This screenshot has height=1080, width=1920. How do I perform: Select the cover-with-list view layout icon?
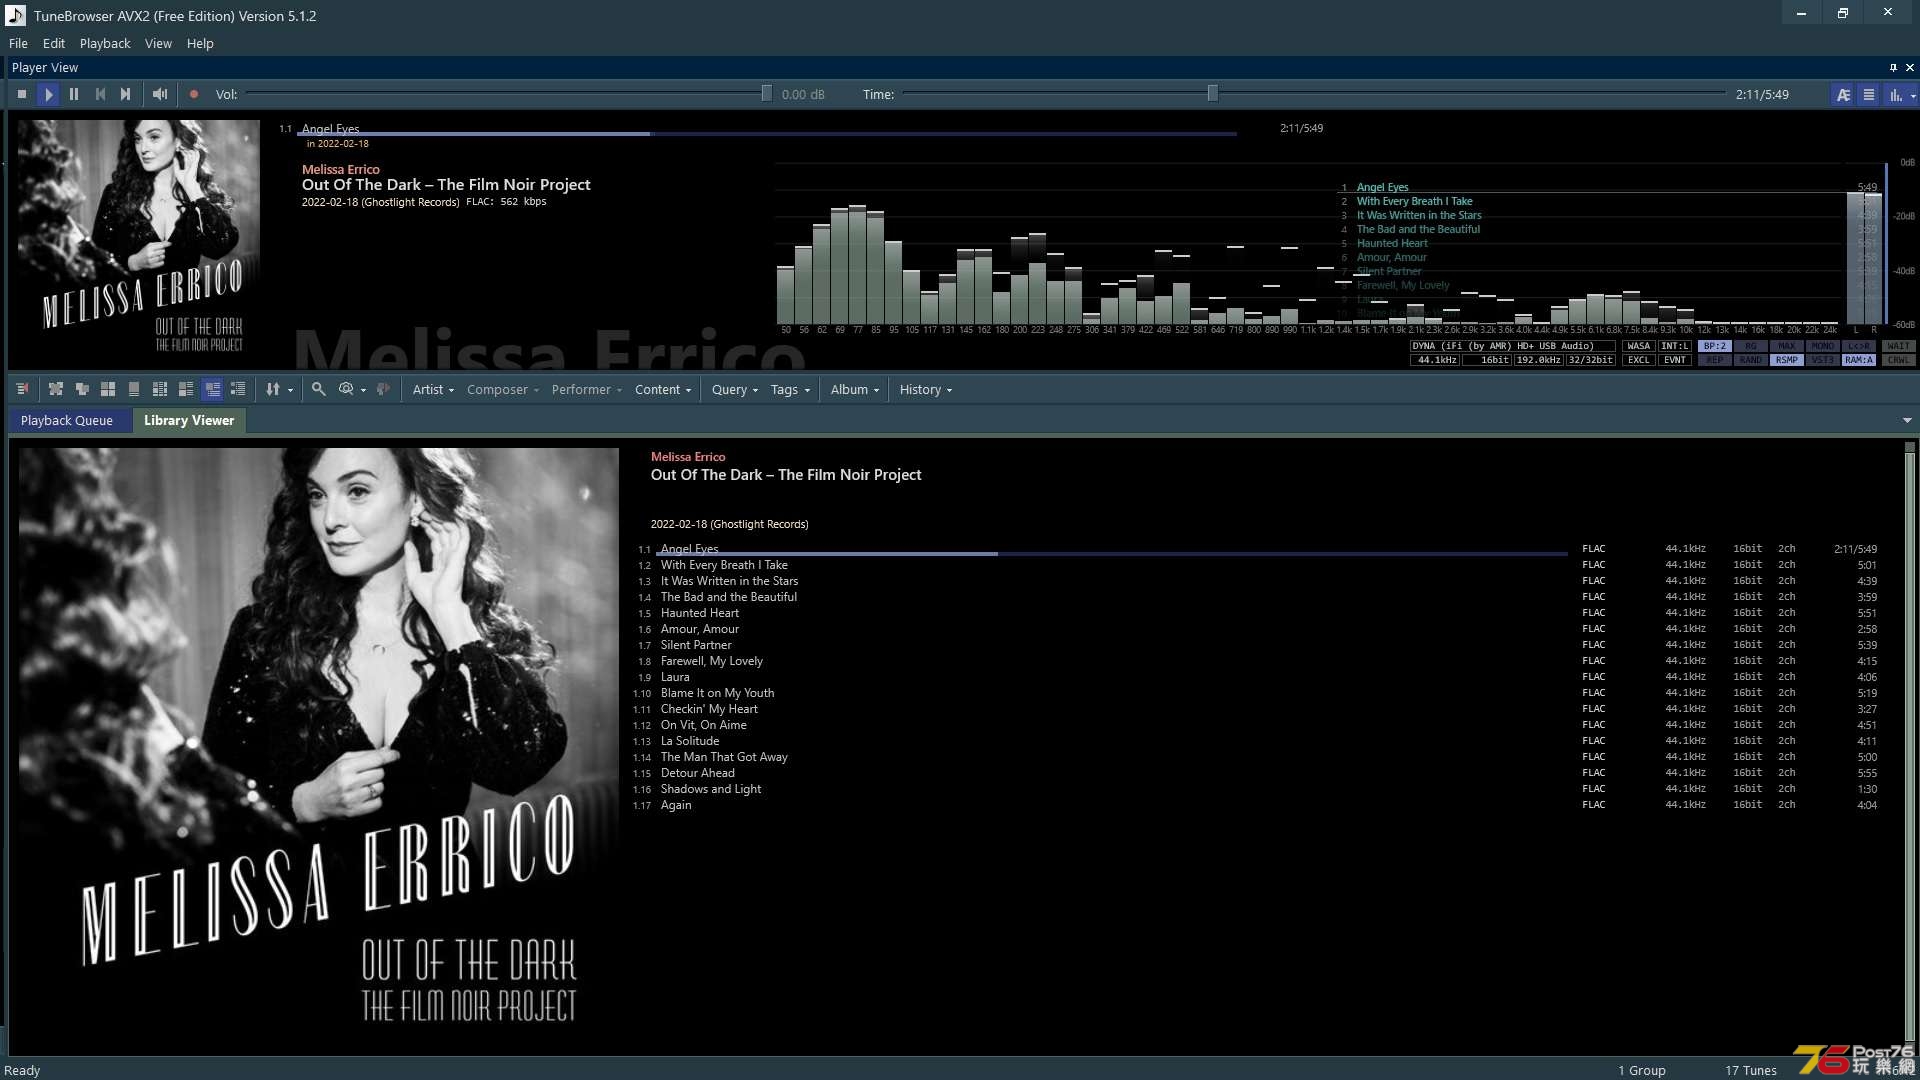click(186, 389)
